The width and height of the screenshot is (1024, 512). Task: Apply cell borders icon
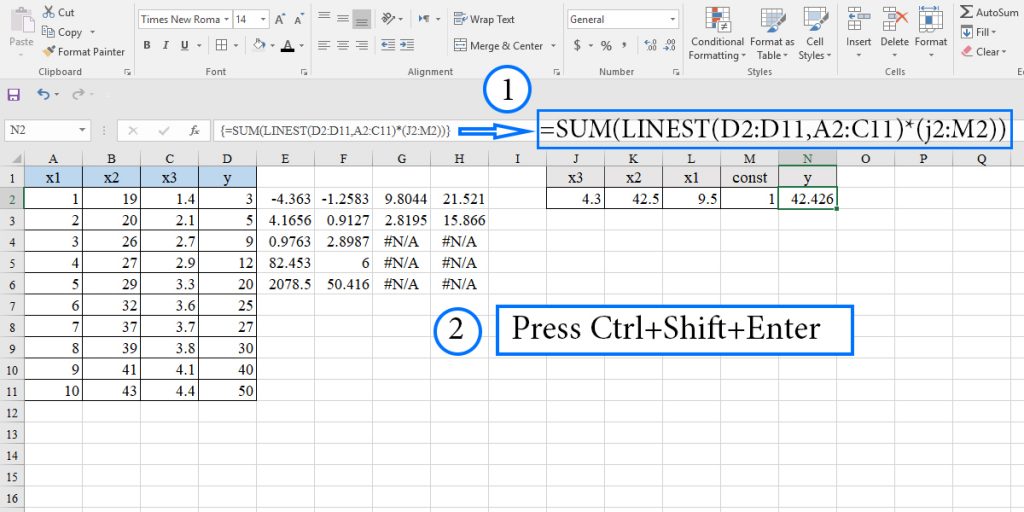(x=221, y=45)
